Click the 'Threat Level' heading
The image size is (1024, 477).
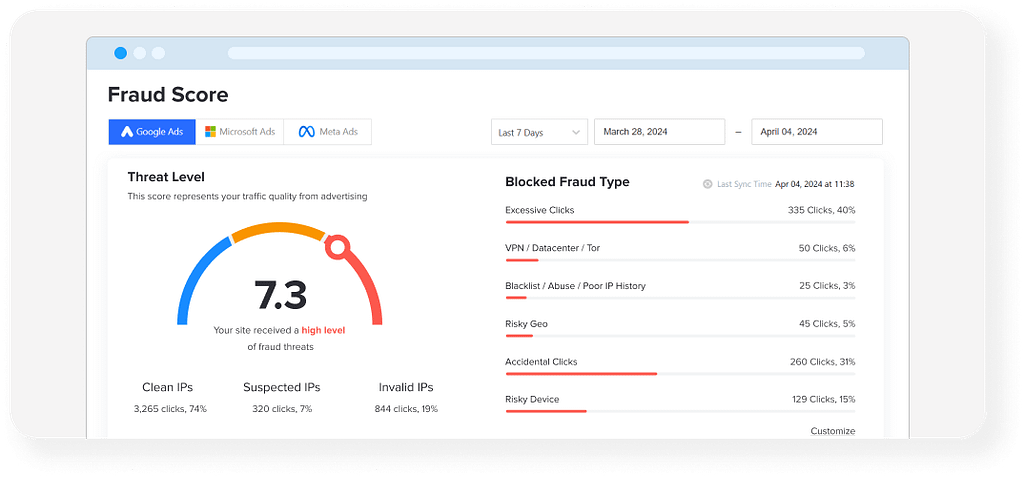[166, 176]
